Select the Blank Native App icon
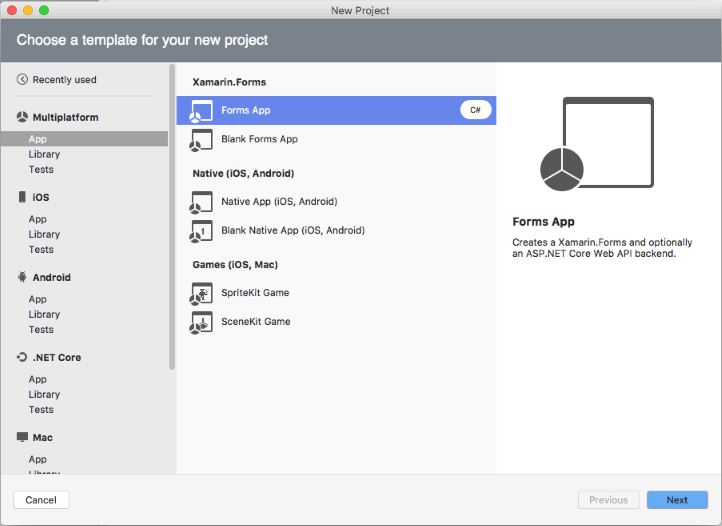The width and height of the screenshot is (722, 526). tap(201, 231)
